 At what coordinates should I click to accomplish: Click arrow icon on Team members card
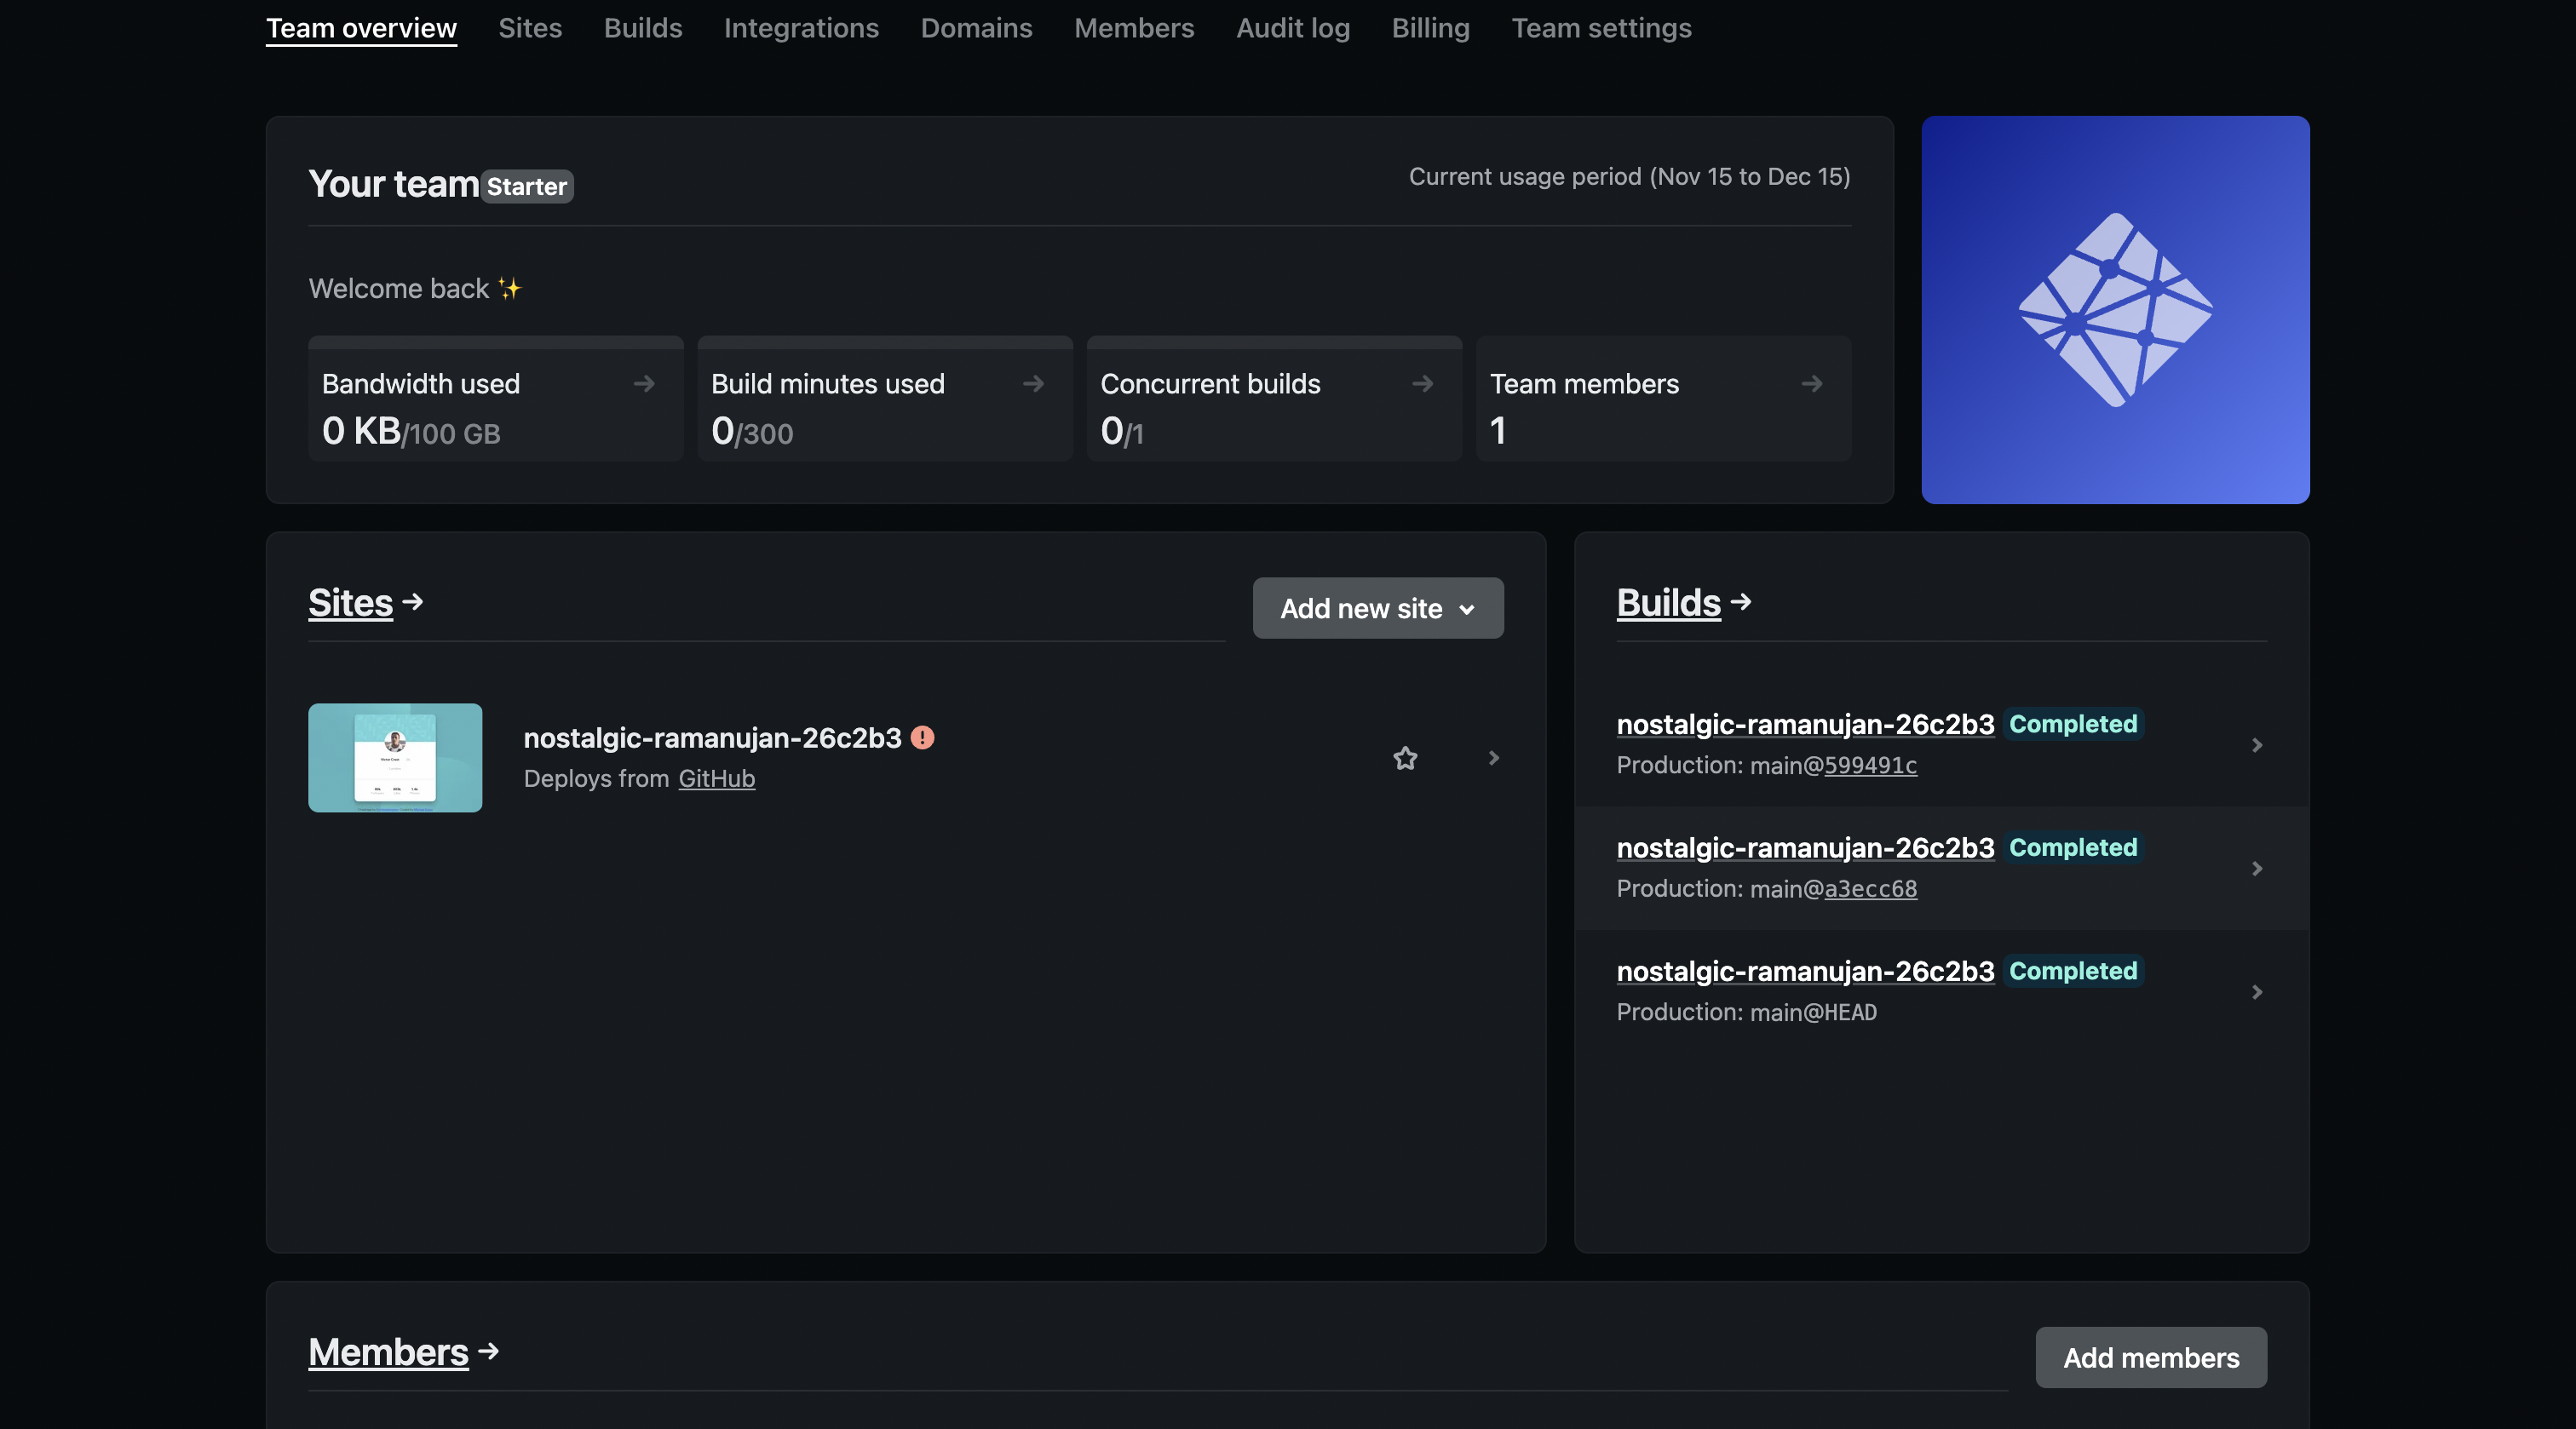[1811, 384]
